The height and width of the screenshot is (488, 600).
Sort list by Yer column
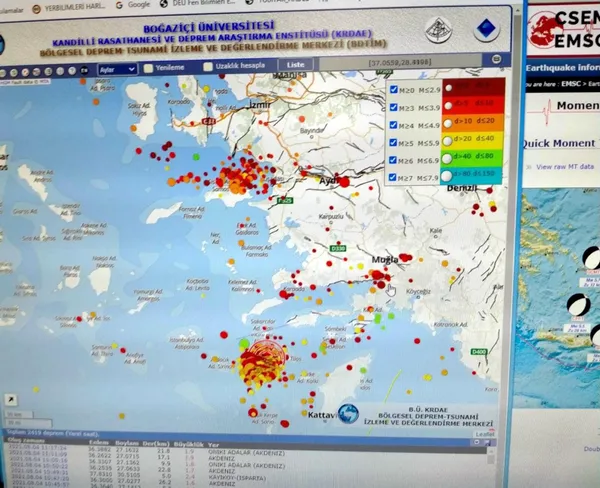213,445
